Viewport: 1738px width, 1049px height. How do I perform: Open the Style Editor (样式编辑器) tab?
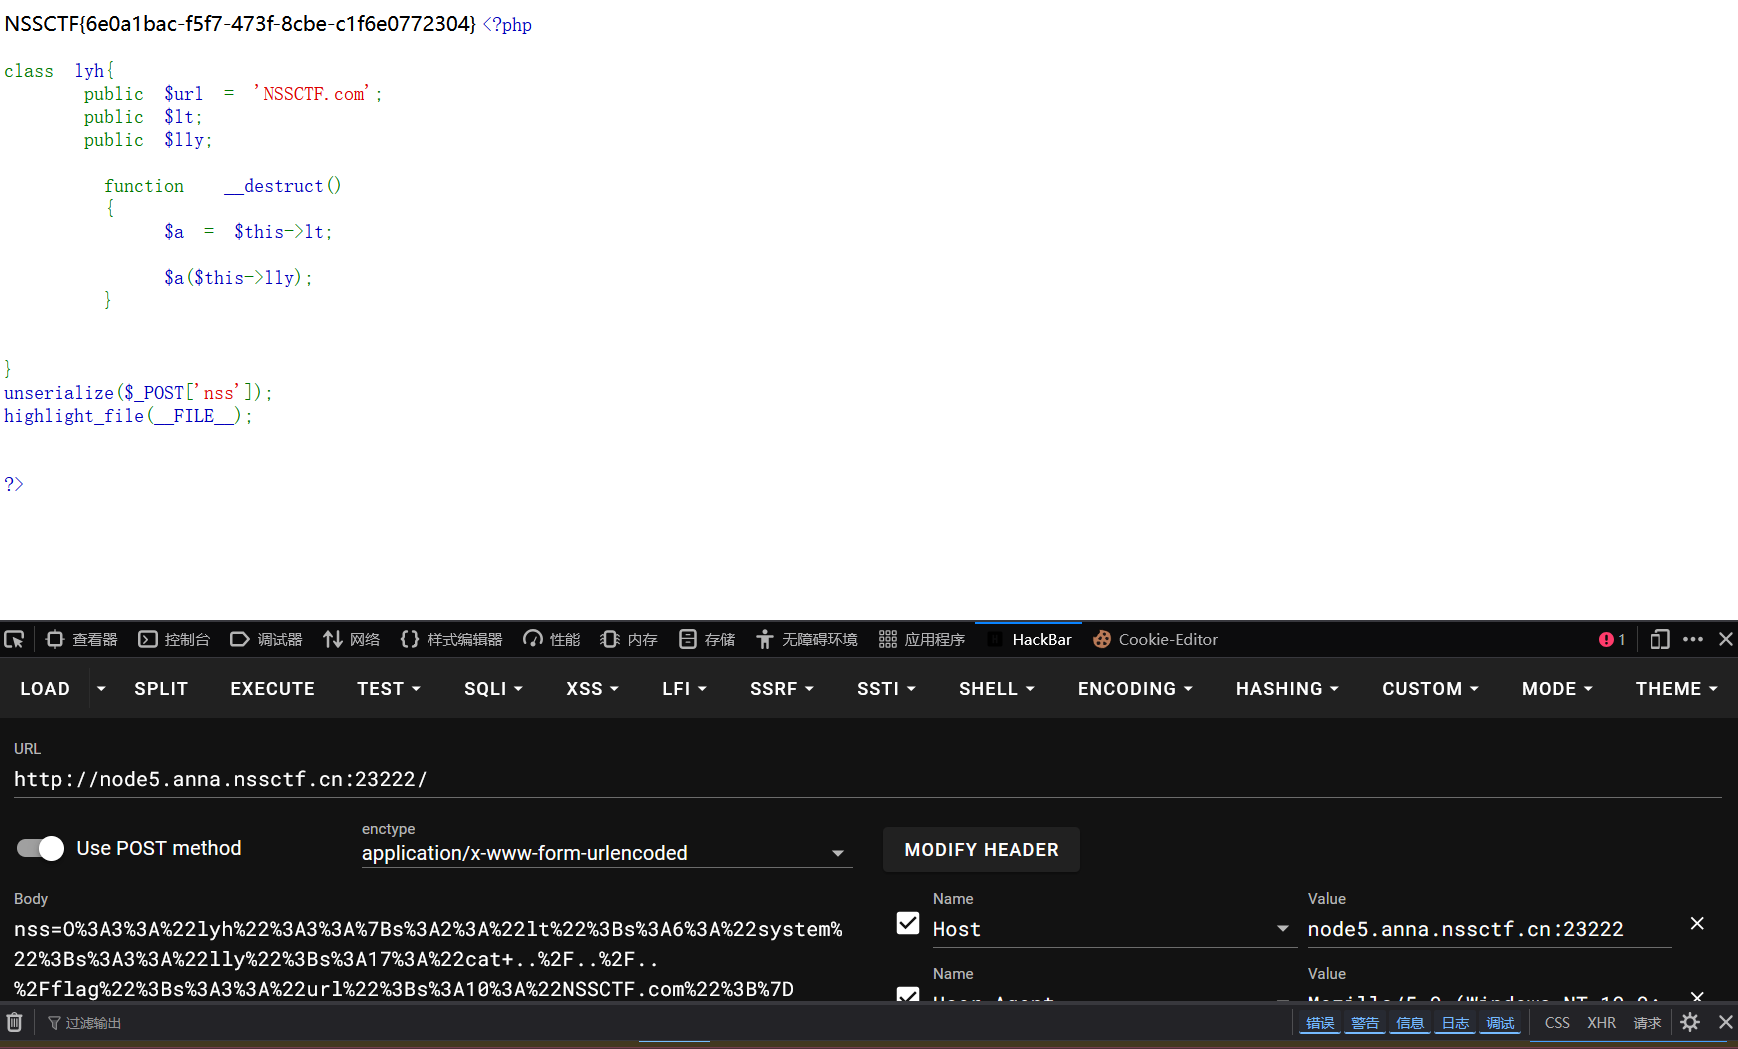point(451,639)
